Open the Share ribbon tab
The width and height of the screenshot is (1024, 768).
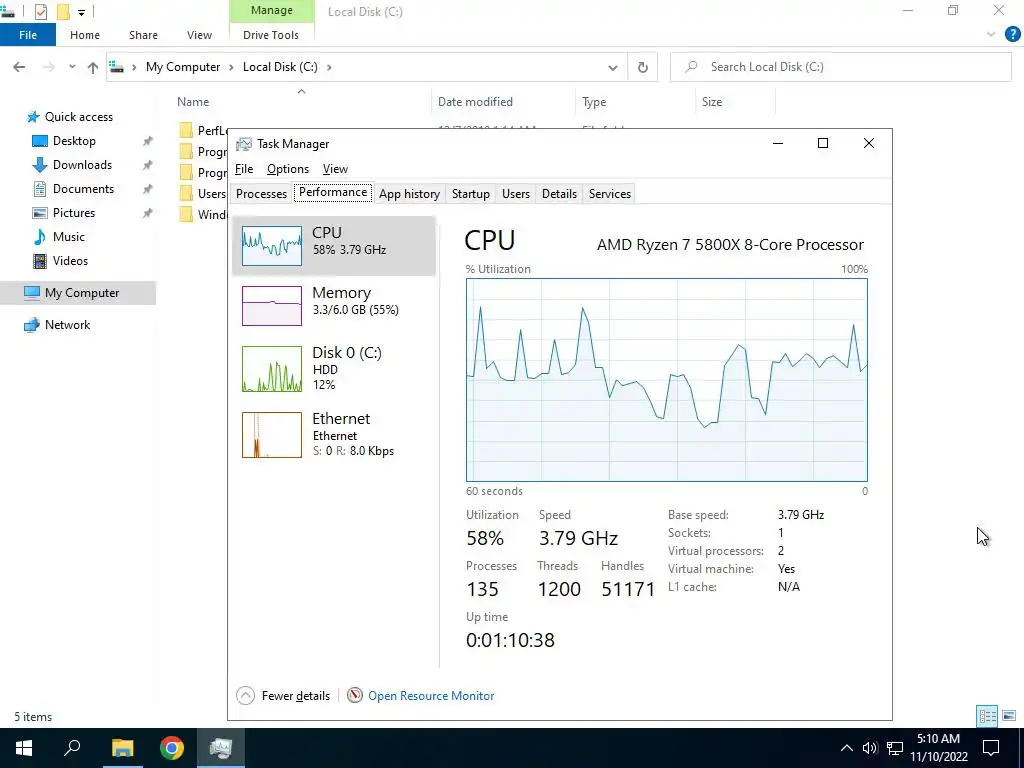(x=143, y=35)
